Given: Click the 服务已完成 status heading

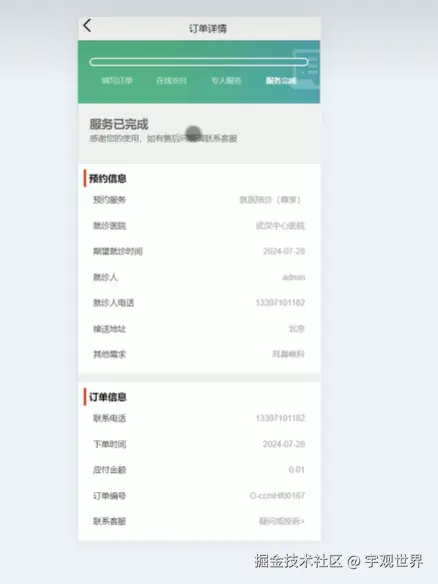Looking at the screenshot, I should click(119, 124).
